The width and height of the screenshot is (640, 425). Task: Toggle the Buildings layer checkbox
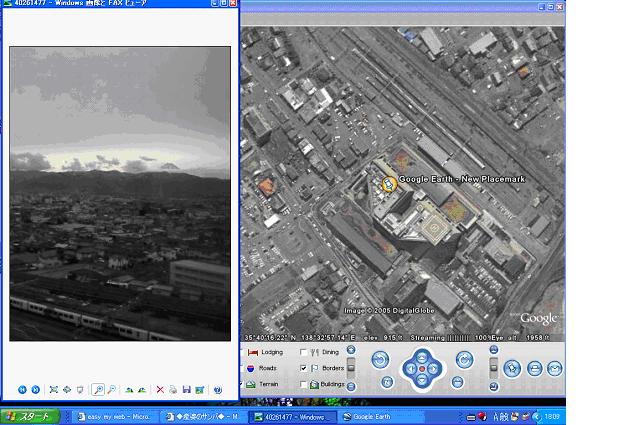click(x=305, y=384)
